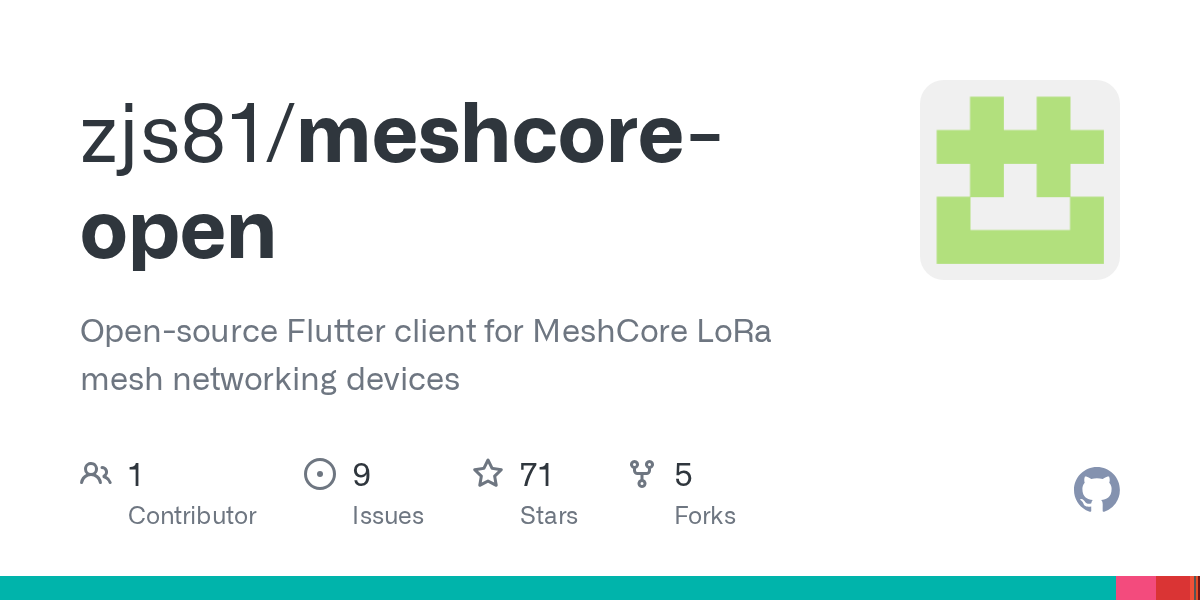Click the issues count 9
The width and height of the screenshot is (1200, 600).
(361, 474)
